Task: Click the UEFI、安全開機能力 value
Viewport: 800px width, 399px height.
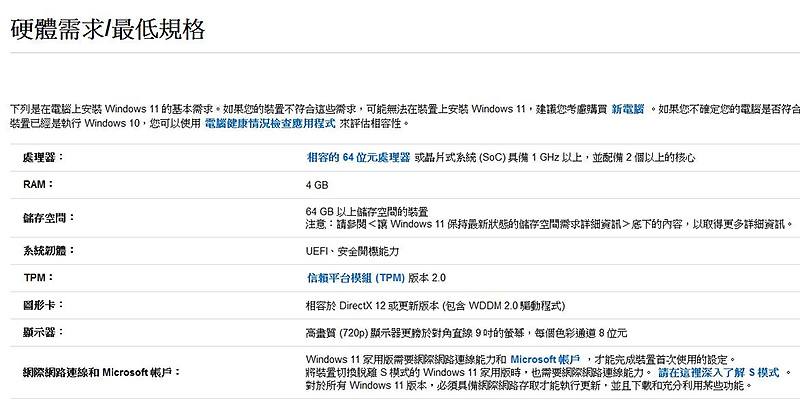Action: [x=353, y=251]
